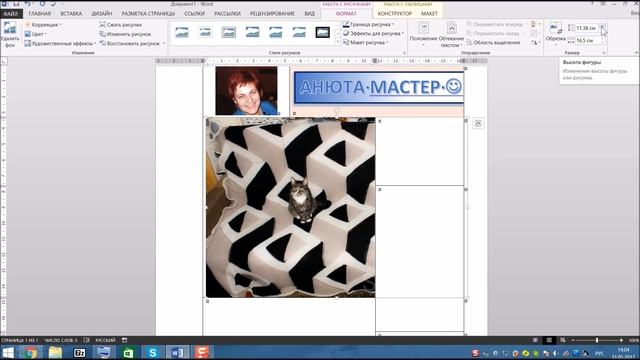Switch to the КОНСТРУКТОР table tab
The image size is (640, 360).
395,14
